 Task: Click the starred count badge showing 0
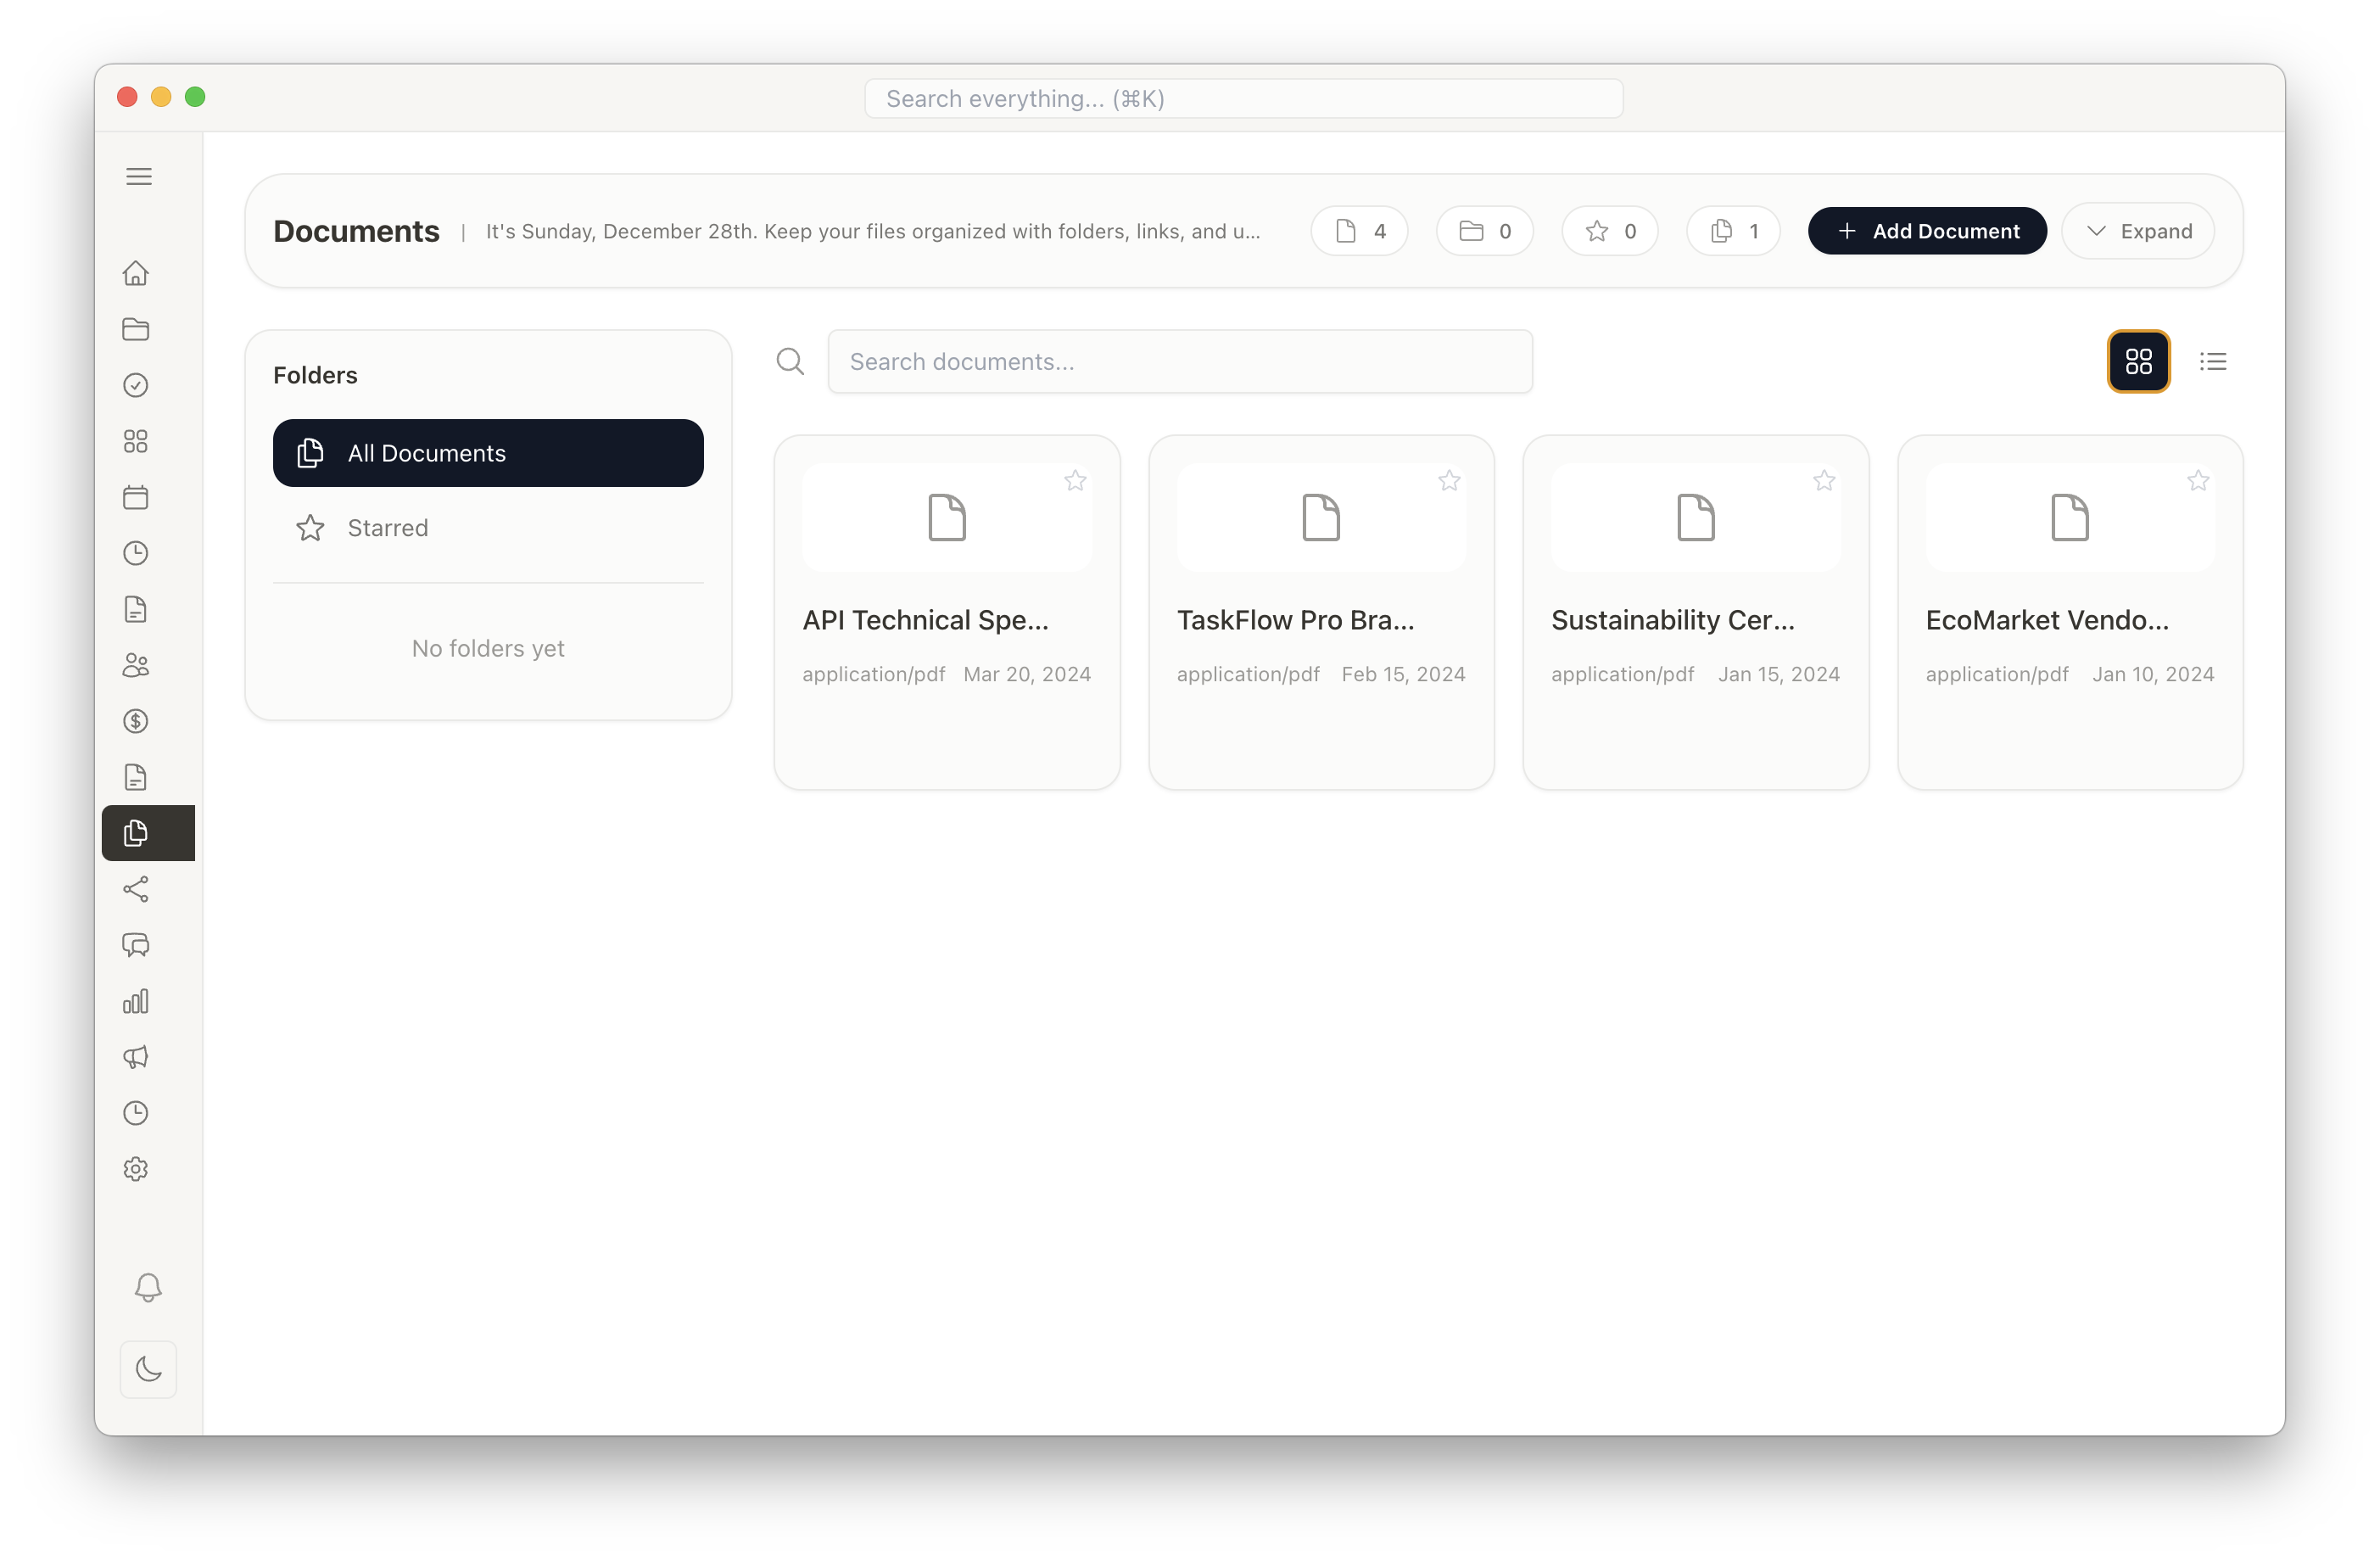(1610, 231)
